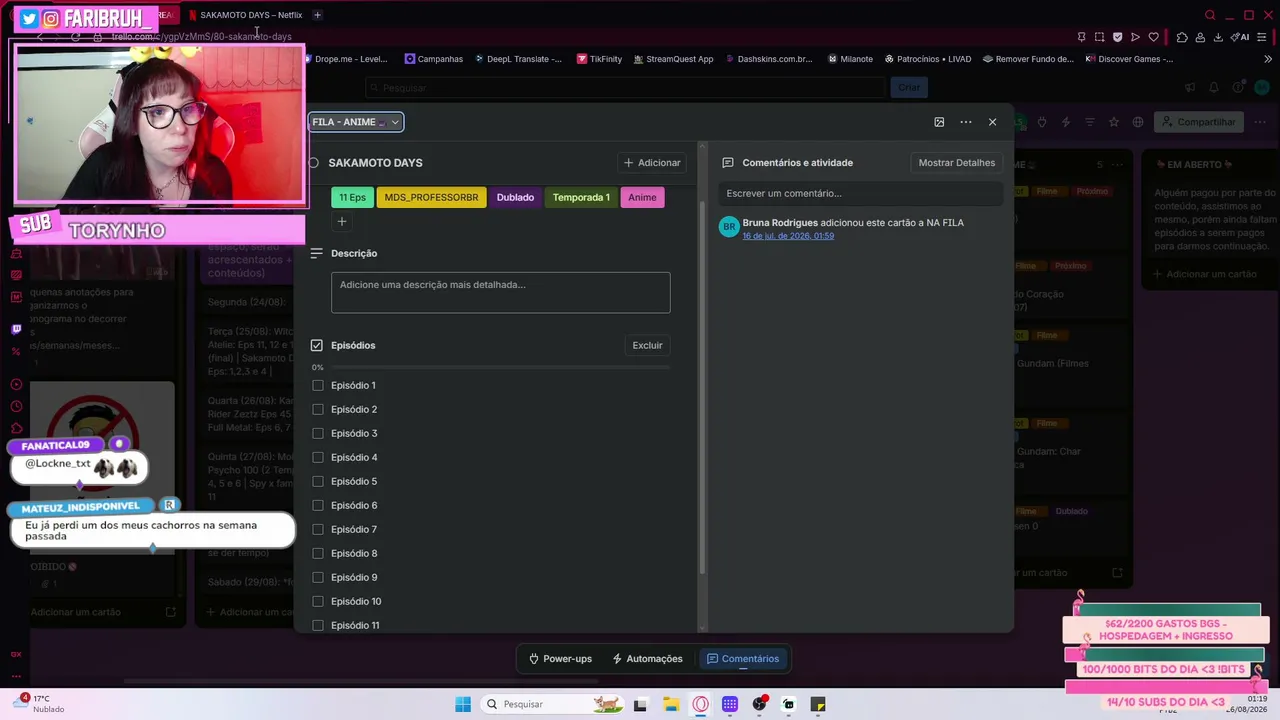Click the description text box
The image size is (1280, 720).
[501, 293]
